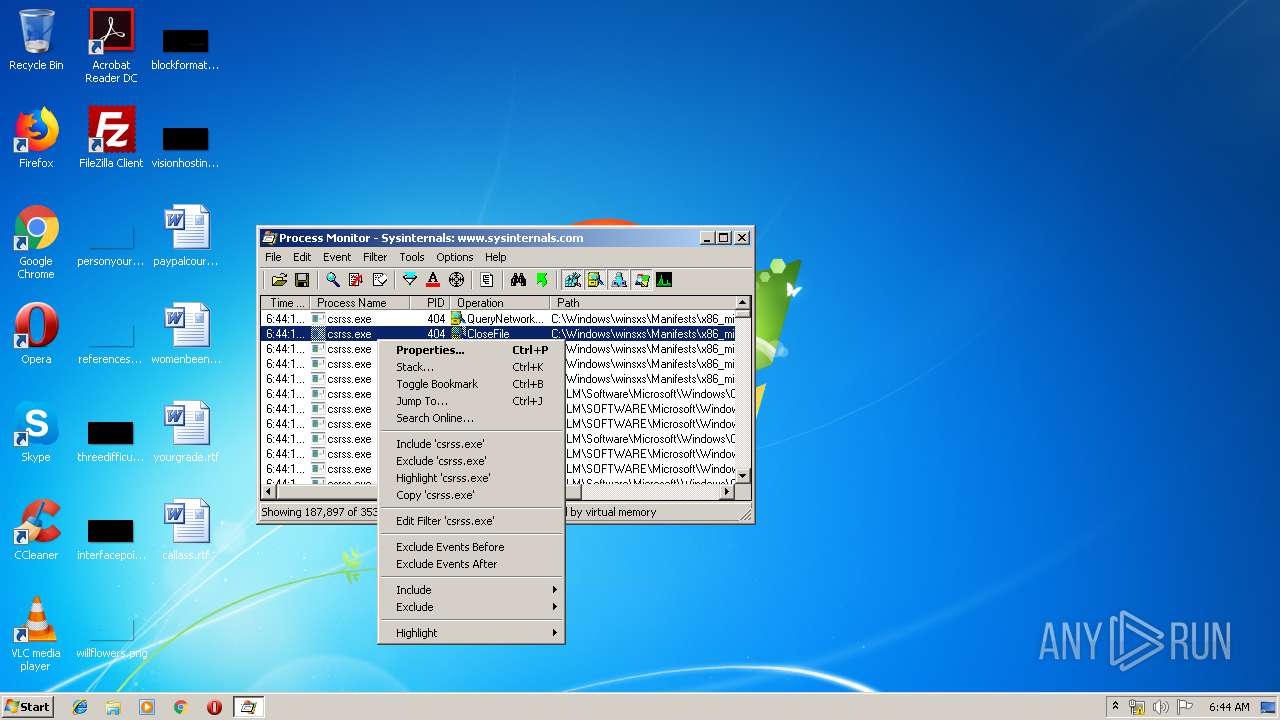Open VLC media player desktop icon
1280x720 pixels.
pyautogui.click(x=36, y=633)
